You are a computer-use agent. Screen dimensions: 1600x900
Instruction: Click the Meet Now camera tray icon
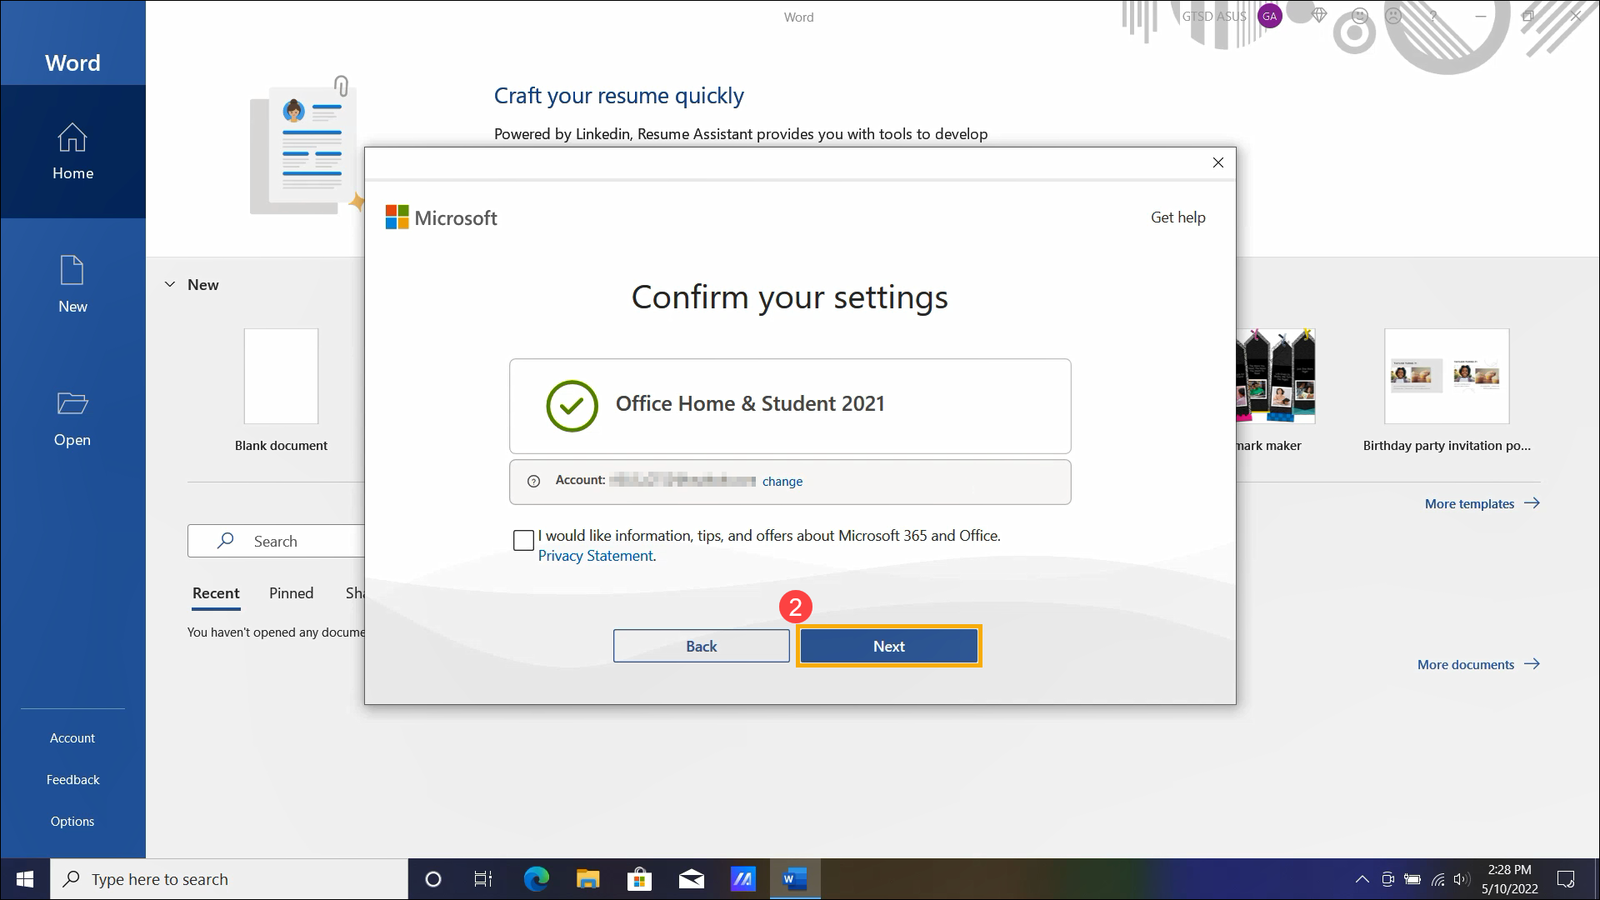pyautogui.click(x=1388, y=879)
